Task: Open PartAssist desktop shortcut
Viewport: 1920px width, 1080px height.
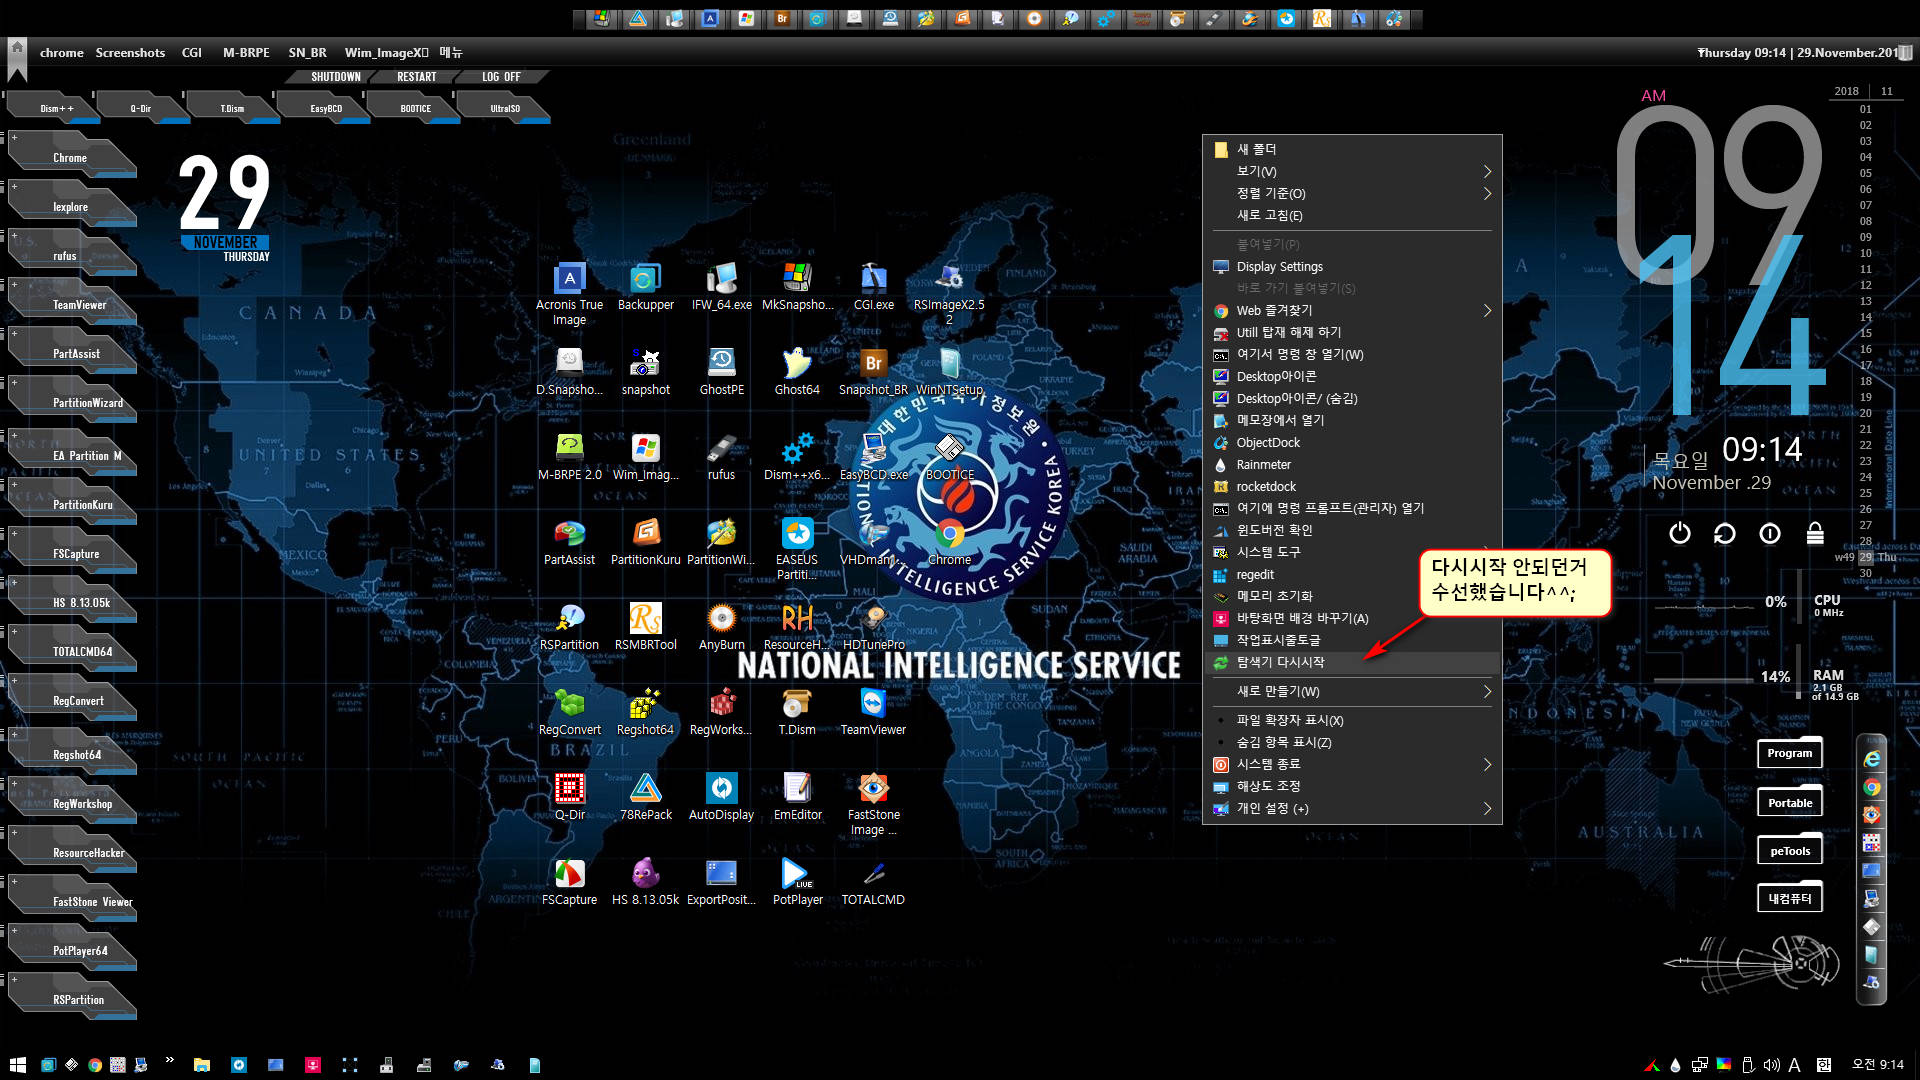Action: point(569,542)
